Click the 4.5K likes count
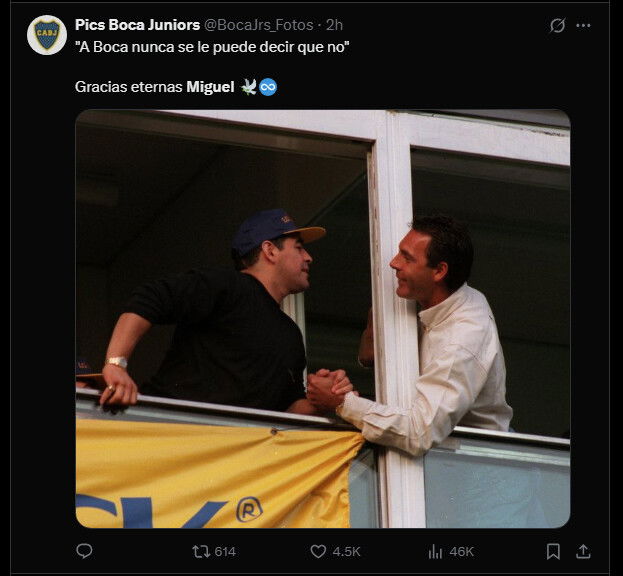The image size is (623, 576). (x=347, y=551)
